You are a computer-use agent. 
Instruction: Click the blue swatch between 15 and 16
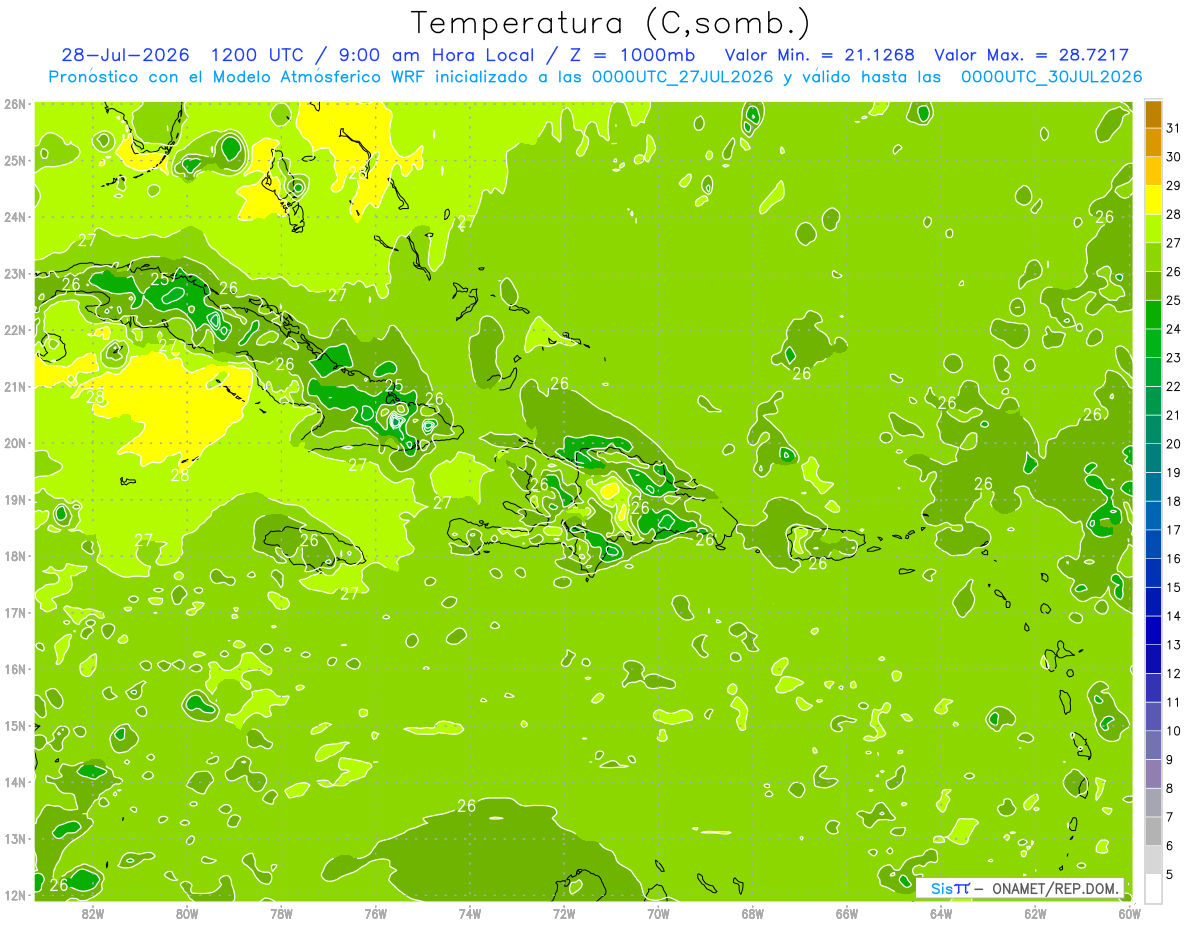(x=1153, y=573)
